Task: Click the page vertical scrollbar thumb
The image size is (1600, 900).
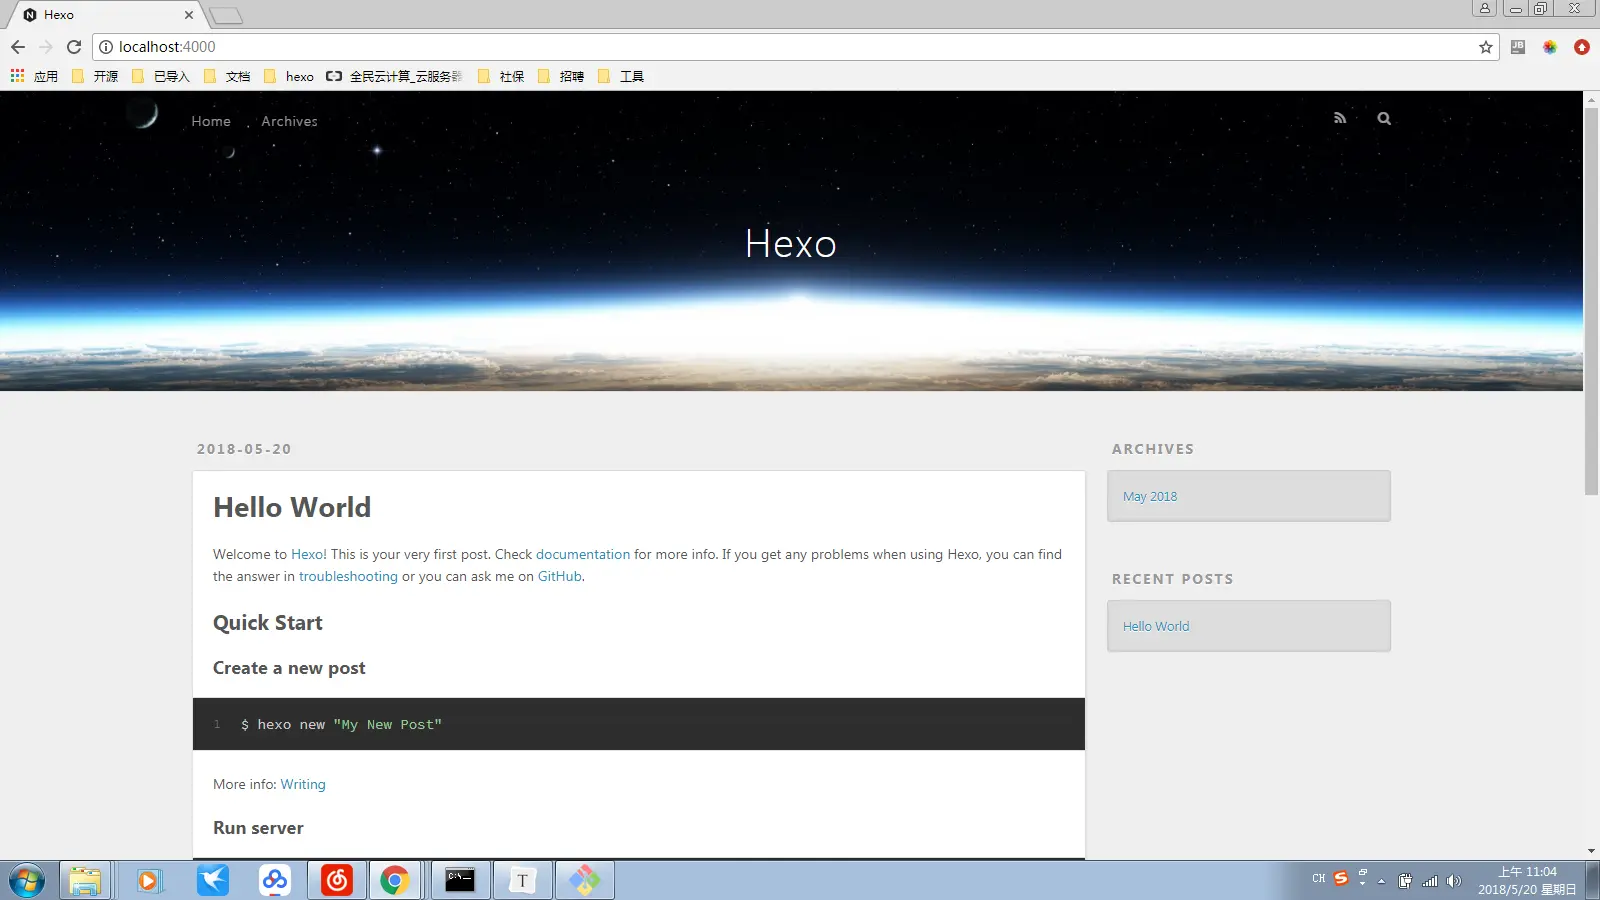Action: 1592,300
